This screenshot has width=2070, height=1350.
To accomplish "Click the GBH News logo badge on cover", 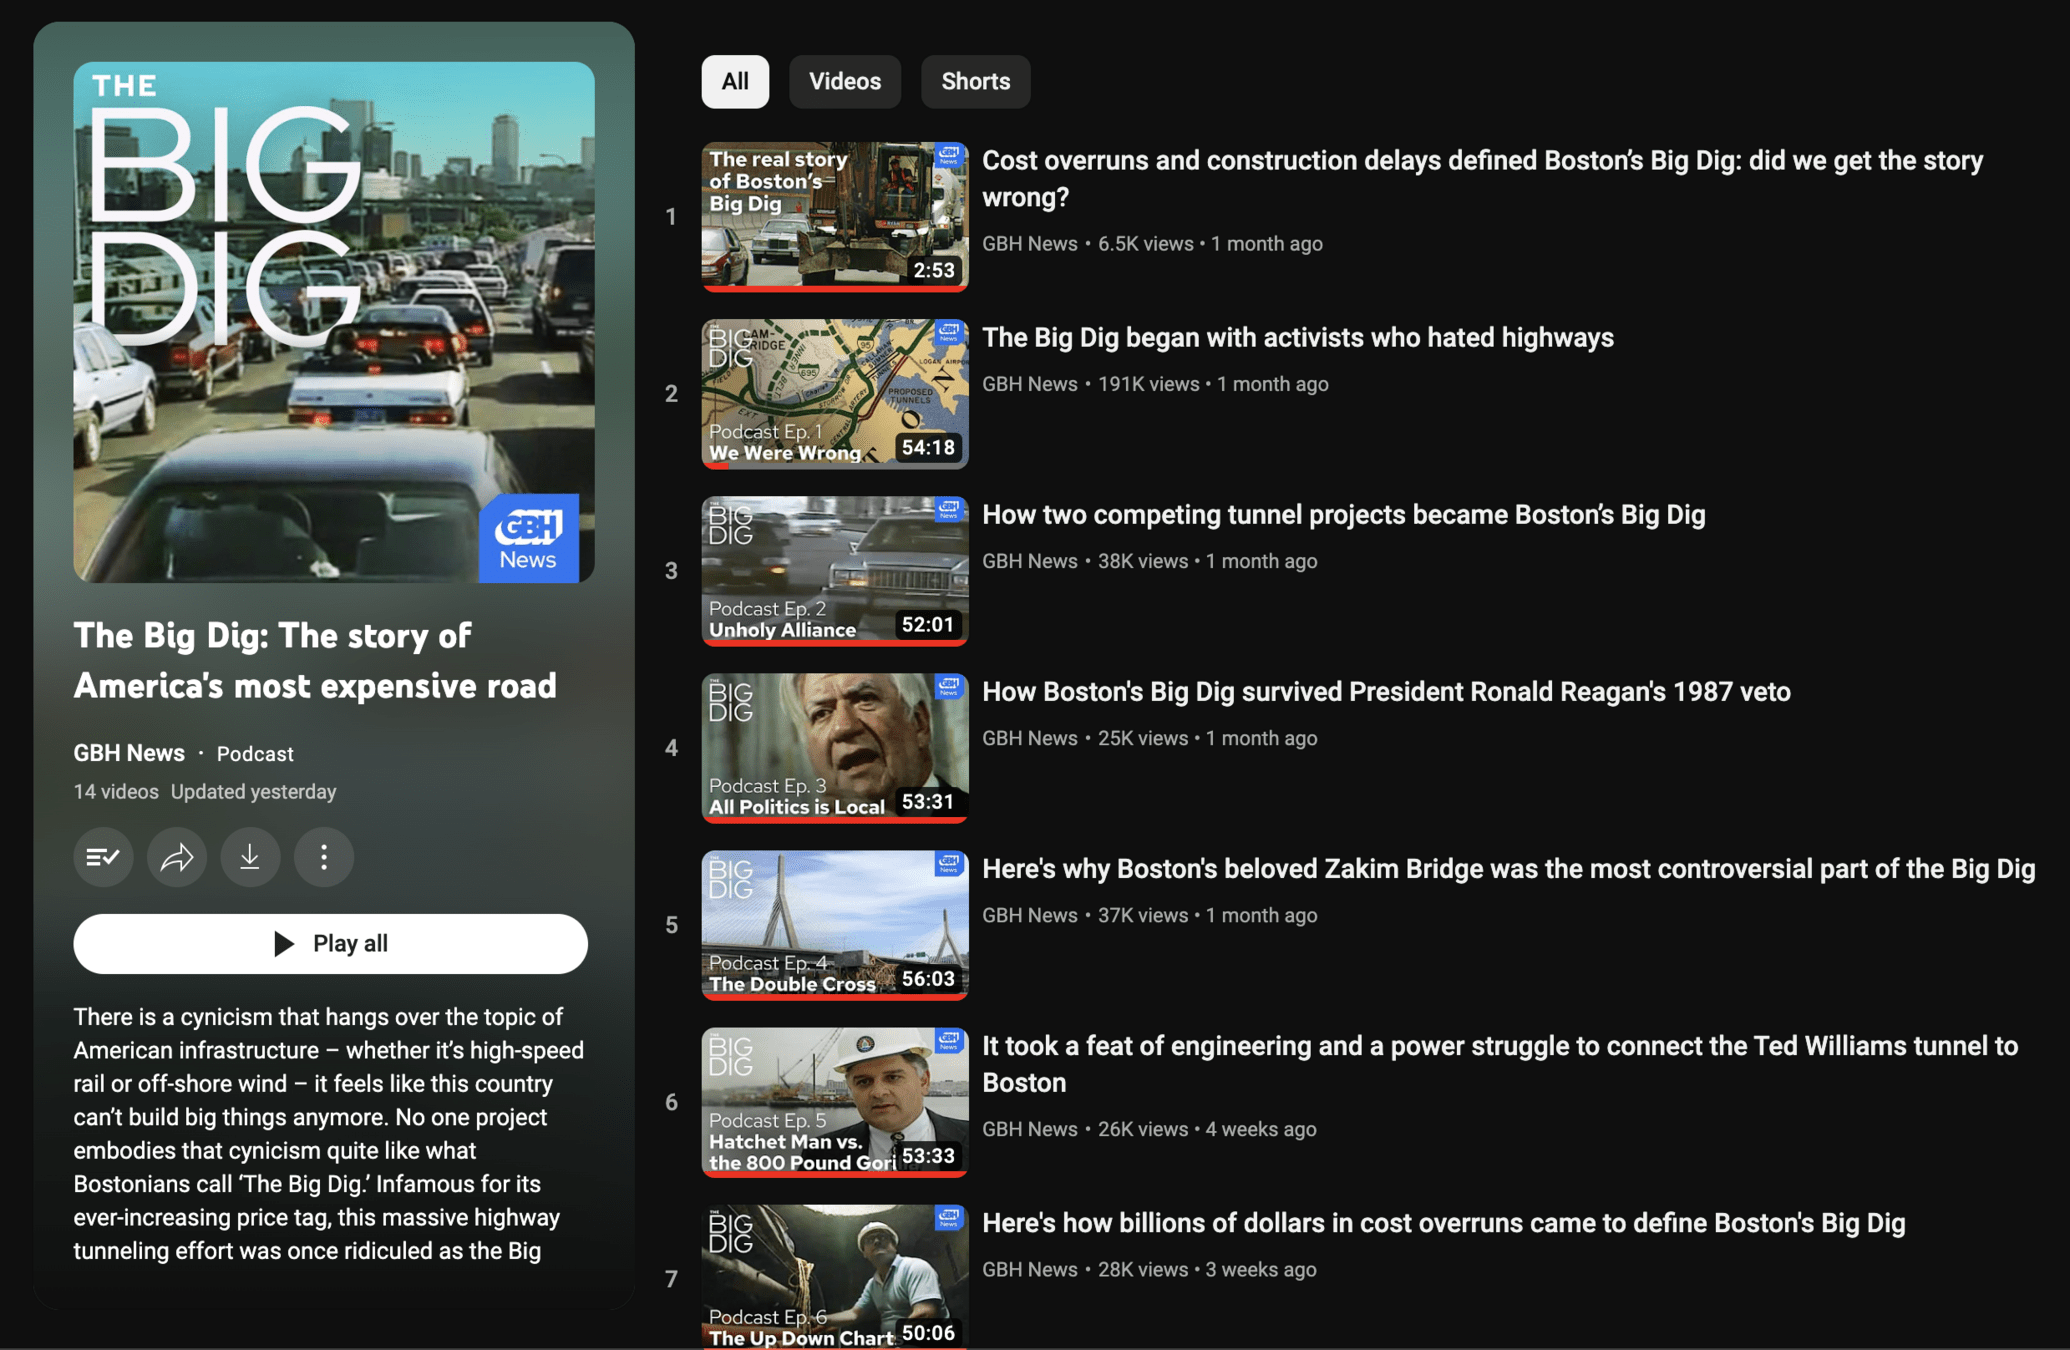I will (529, 538).
